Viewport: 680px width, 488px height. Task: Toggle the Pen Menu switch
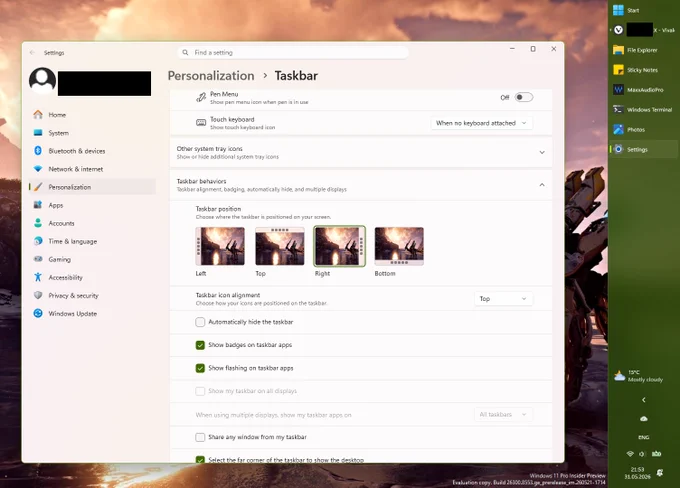(x=523, y=97)
